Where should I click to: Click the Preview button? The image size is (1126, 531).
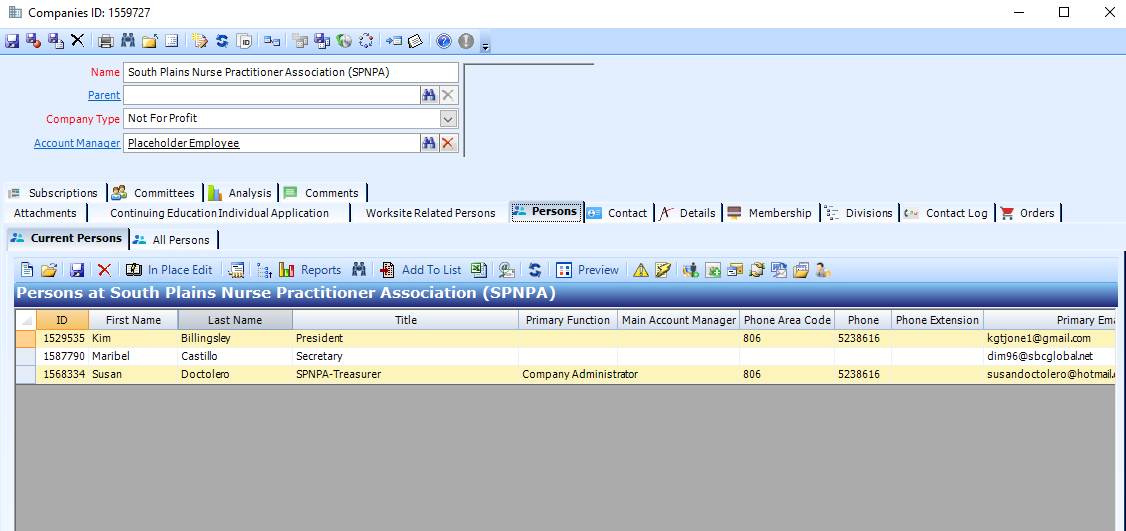[x=588, y=270]
